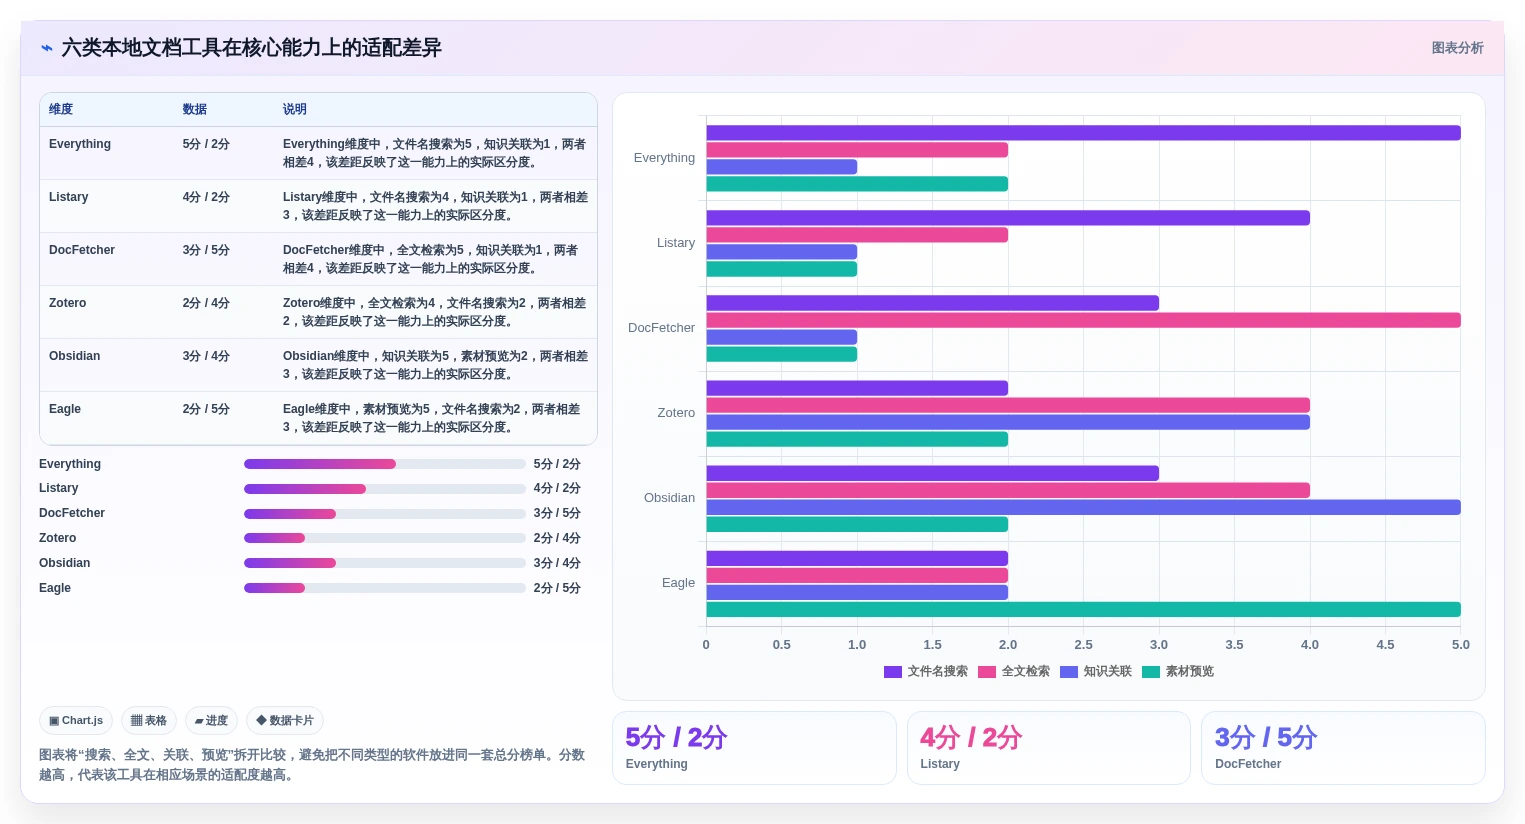Click the 图表分析 label in the header

click(1457, 48)
